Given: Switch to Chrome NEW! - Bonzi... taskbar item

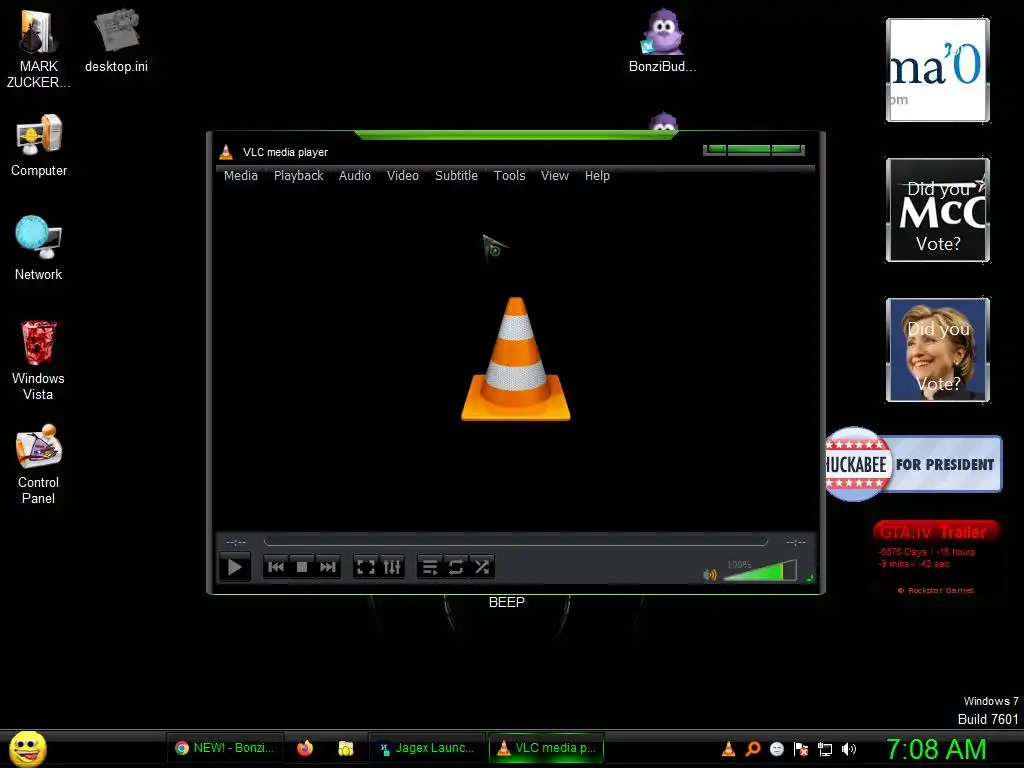Looking at the screenshot, I should (225, 748).
